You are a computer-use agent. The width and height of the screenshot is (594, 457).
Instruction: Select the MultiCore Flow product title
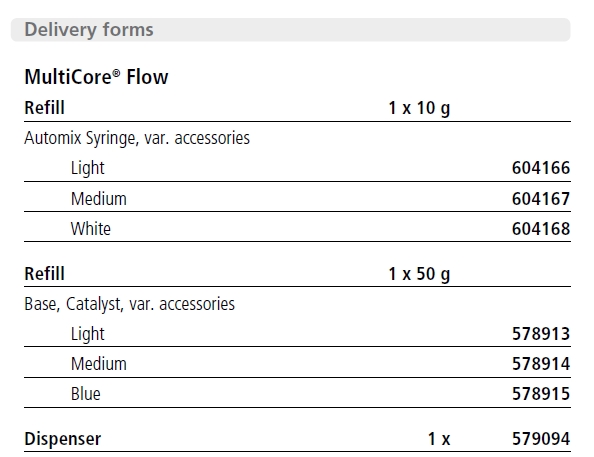pos(96,77)
